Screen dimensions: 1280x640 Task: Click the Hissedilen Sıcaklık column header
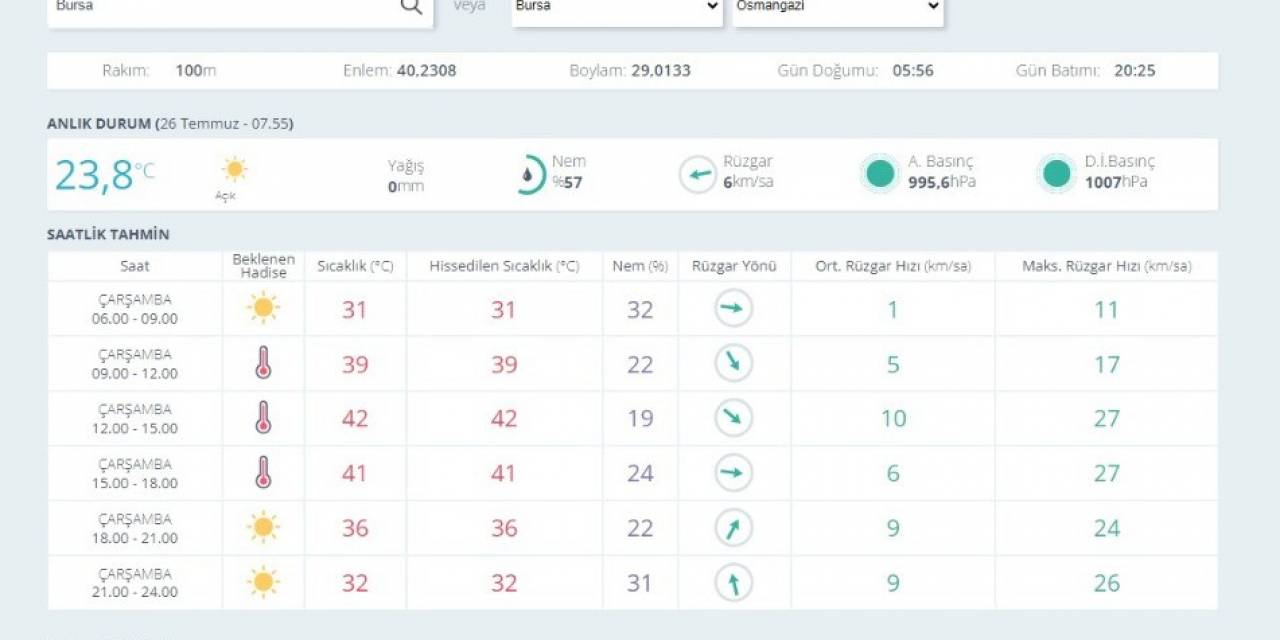click(504, 266)
